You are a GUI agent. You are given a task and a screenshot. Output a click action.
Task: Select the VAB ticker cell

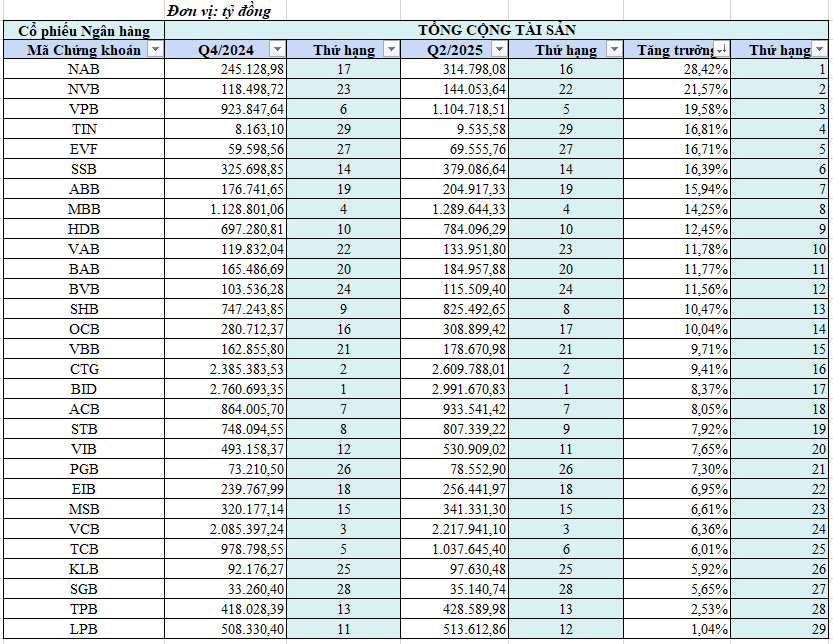click(84, 249)
